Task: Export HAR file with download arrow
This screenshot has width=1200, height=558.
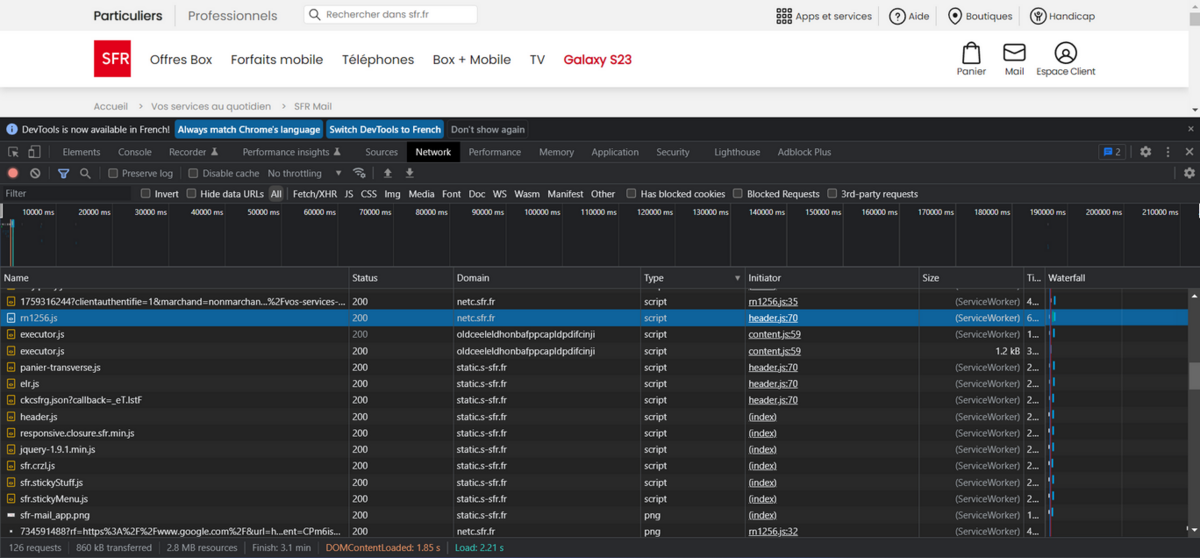Action: point(409,173)
